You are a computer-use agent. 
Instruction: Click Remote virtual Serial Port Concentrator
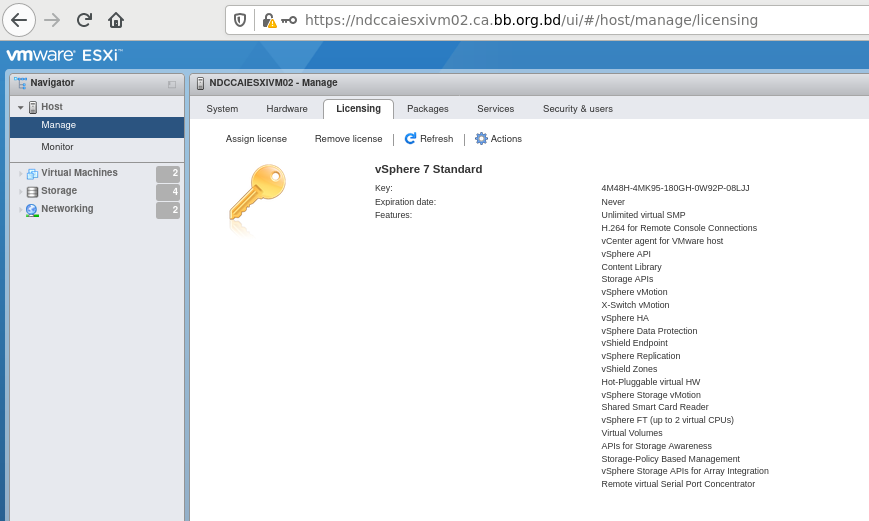[x=678, y=484]
